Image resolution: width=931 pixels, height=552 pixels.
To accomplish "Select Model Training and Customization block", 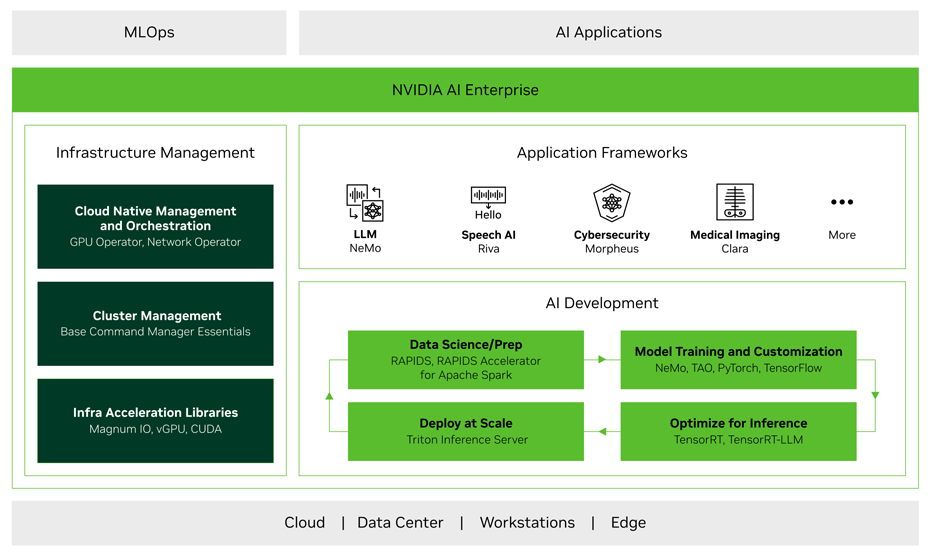I will pos(739,360).
